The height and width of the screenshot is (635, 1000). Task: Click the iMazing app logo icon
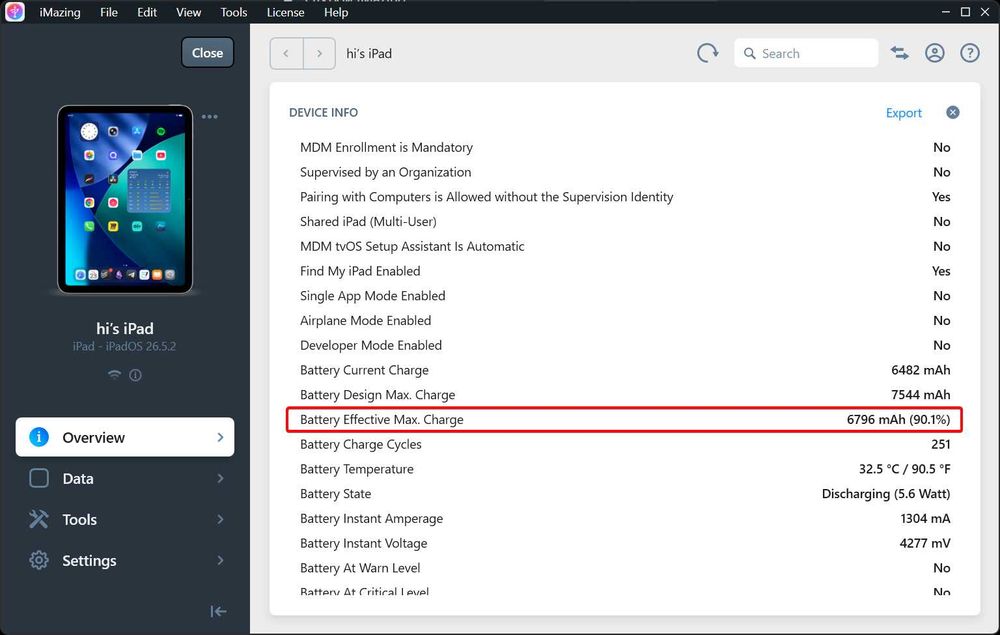point(15,11)
